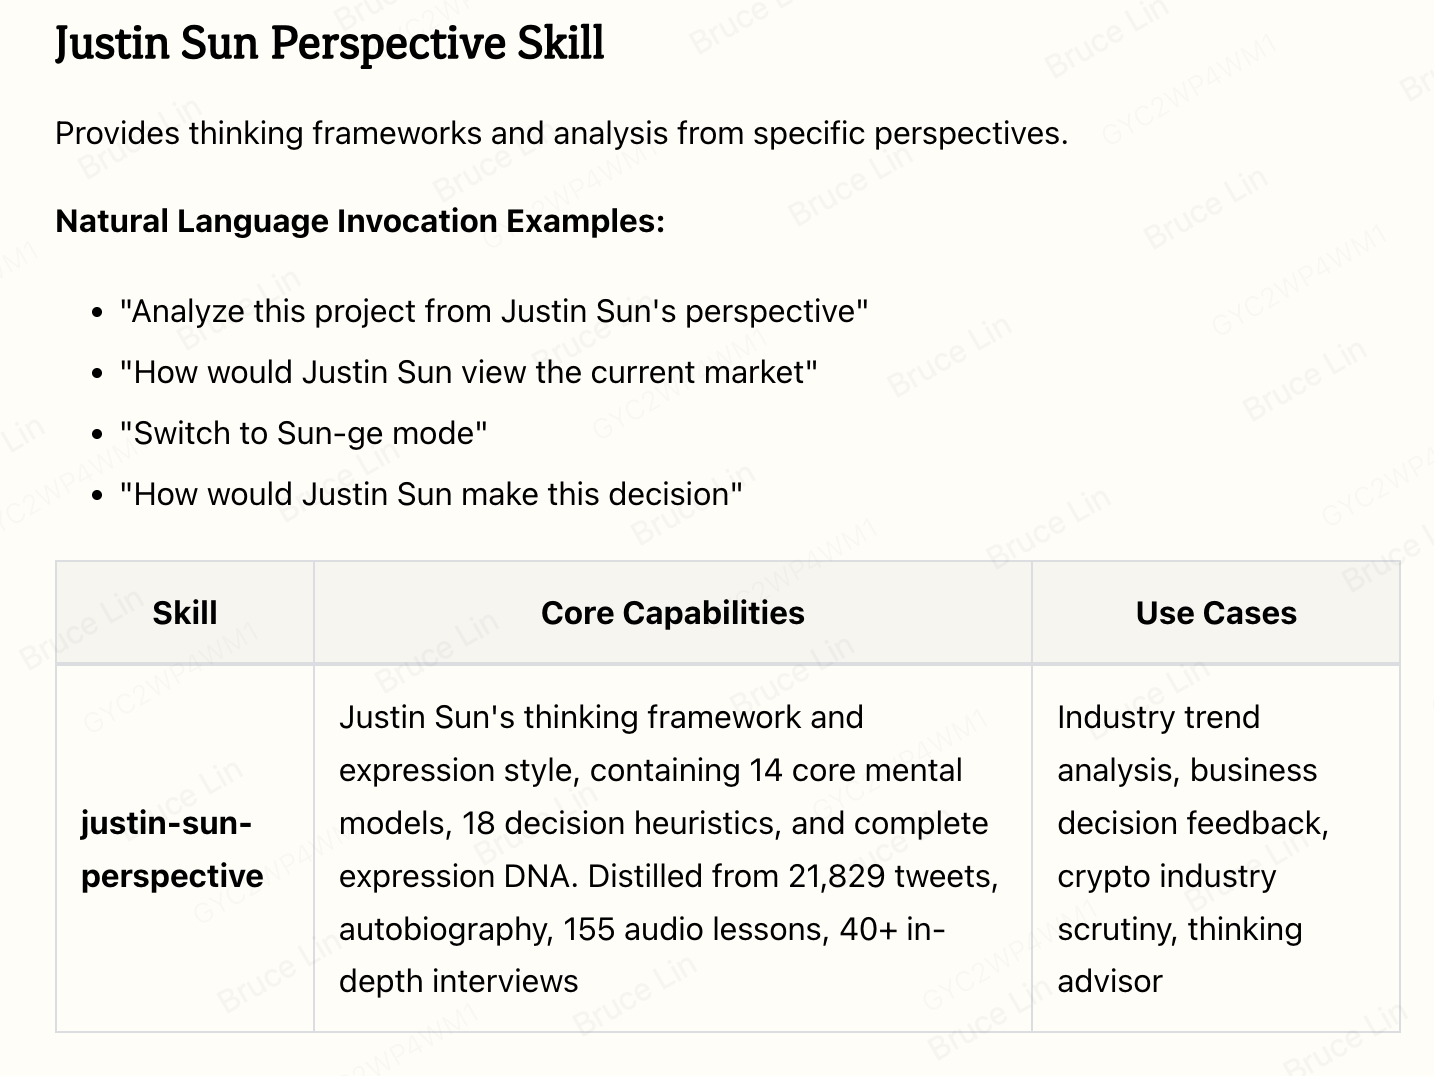Click the "make this decision" example bullet
The width and height of the screenshot is (1434, 1076).
click(x=431, y=494)
